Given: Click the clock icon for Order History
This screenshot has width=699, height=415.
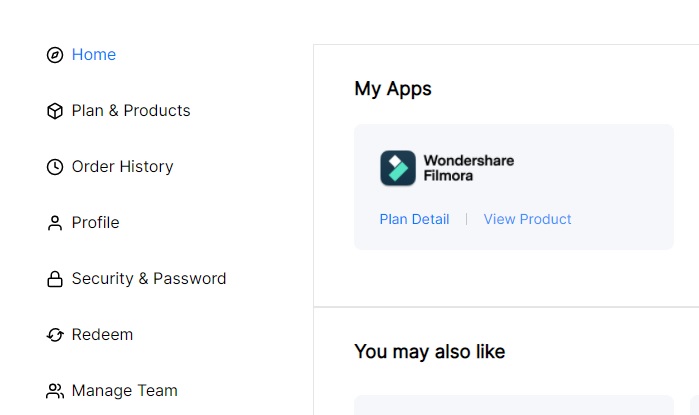Looking at the screenshot, I should [55, 167].
